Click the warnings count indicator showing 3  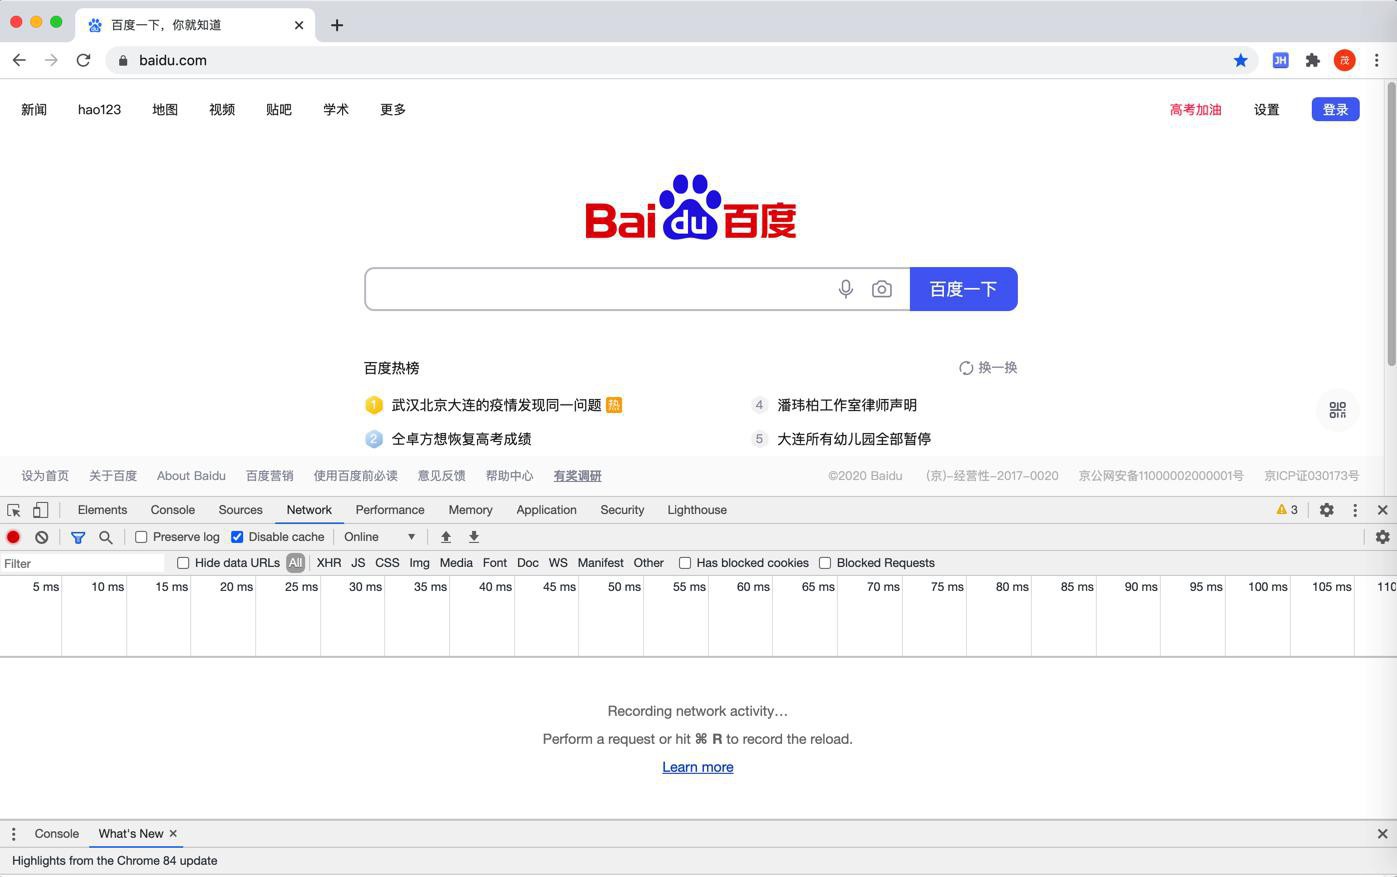pyautogui.click(x=1287, y=510)
